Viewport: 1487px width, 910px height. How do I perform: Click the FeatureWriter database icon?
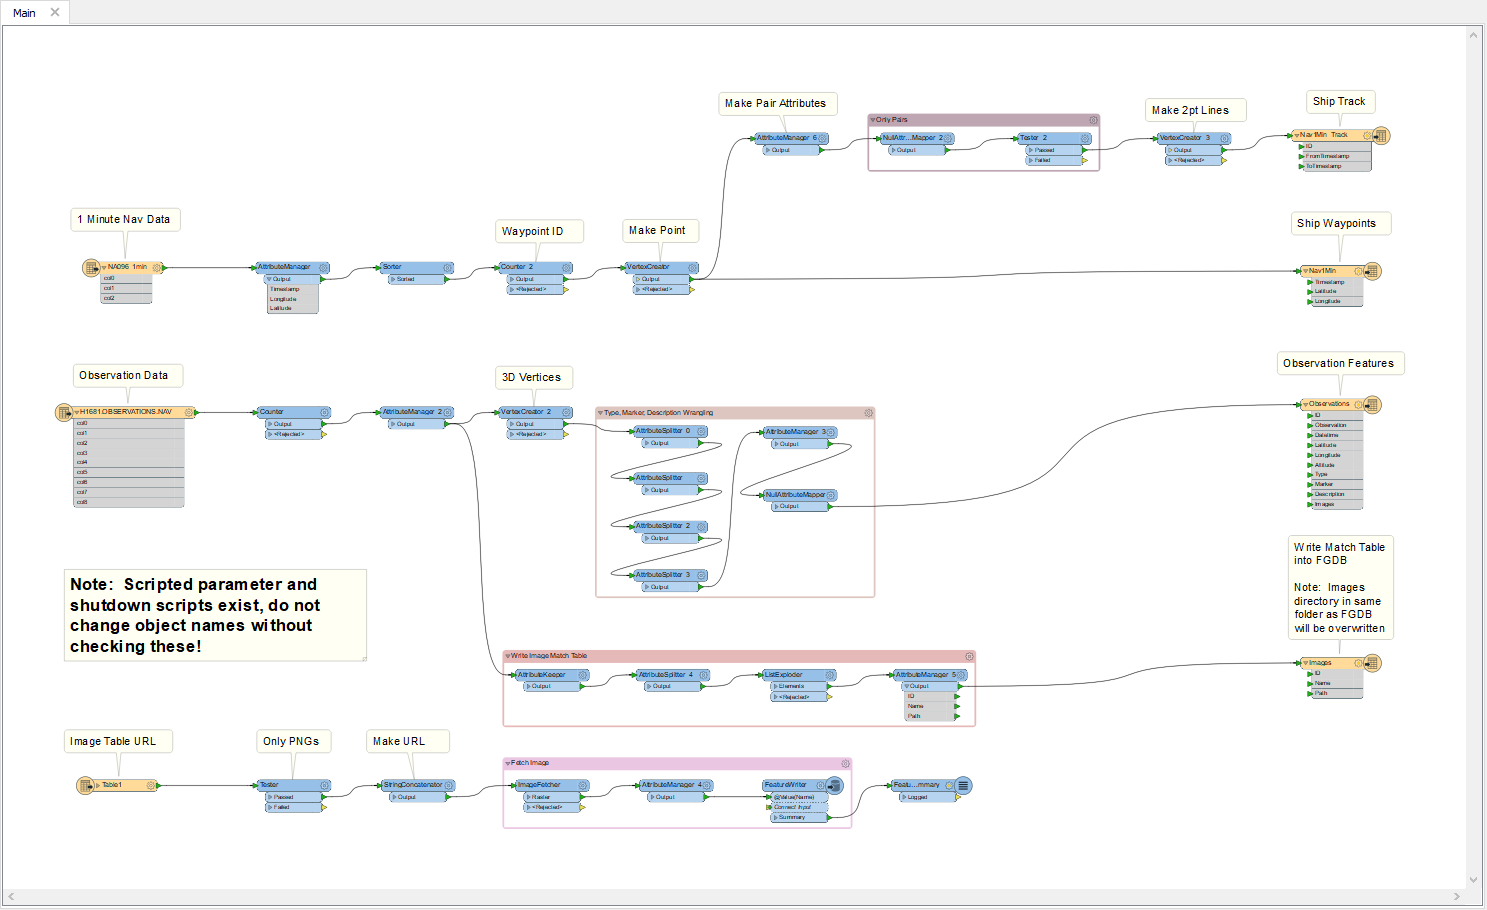(x=835, y=786)
